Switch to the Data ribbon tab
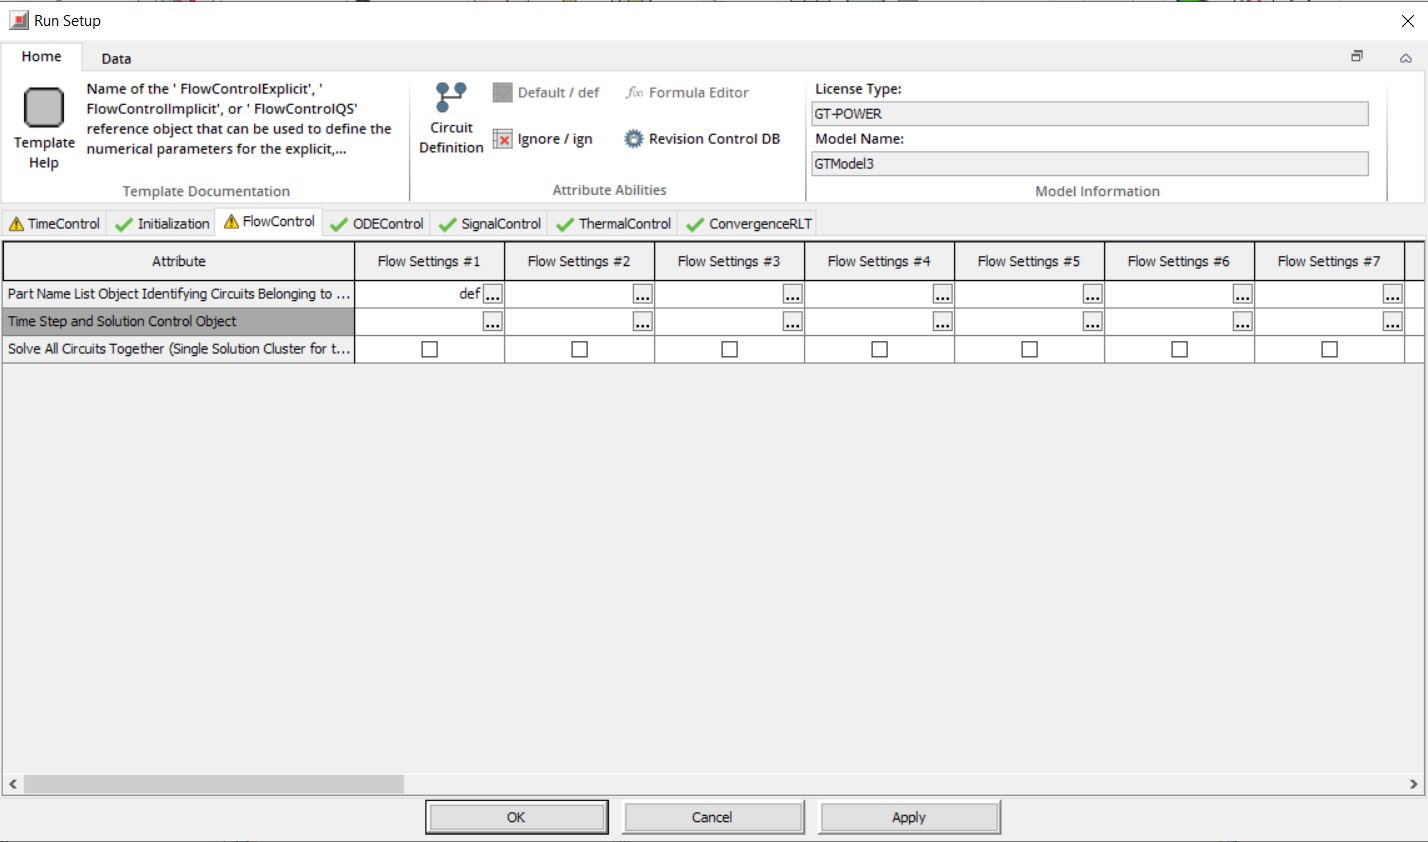Screen dimensions: 1428x842 114,57
